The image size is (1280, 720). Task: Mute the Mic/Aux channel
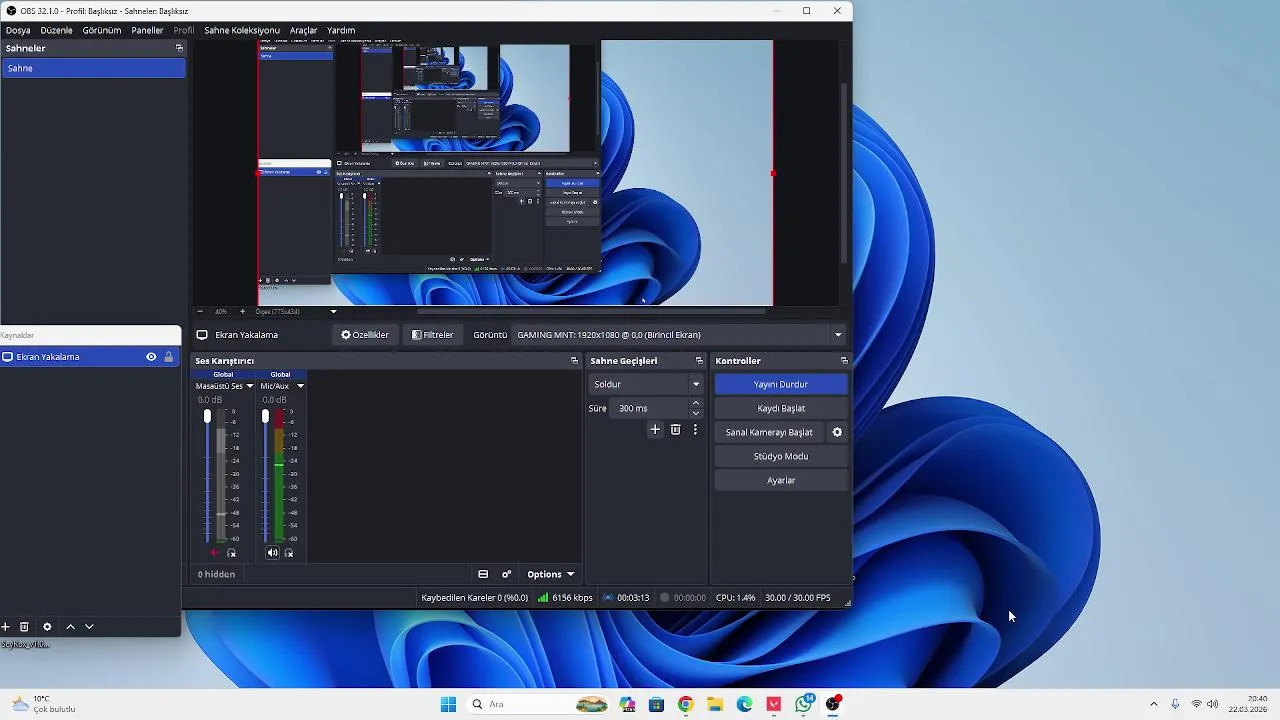pyautogui.click(x=272, y=553)
